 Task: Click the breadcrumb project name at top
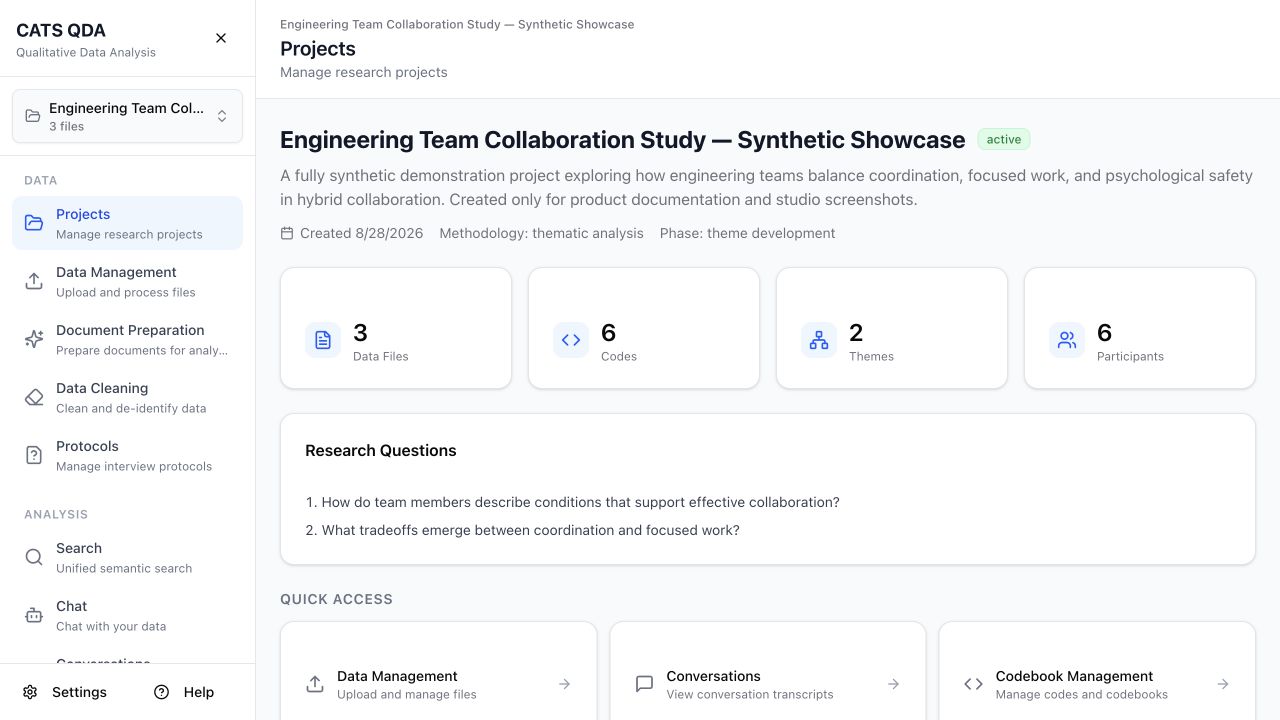click(x=457, y=24)
